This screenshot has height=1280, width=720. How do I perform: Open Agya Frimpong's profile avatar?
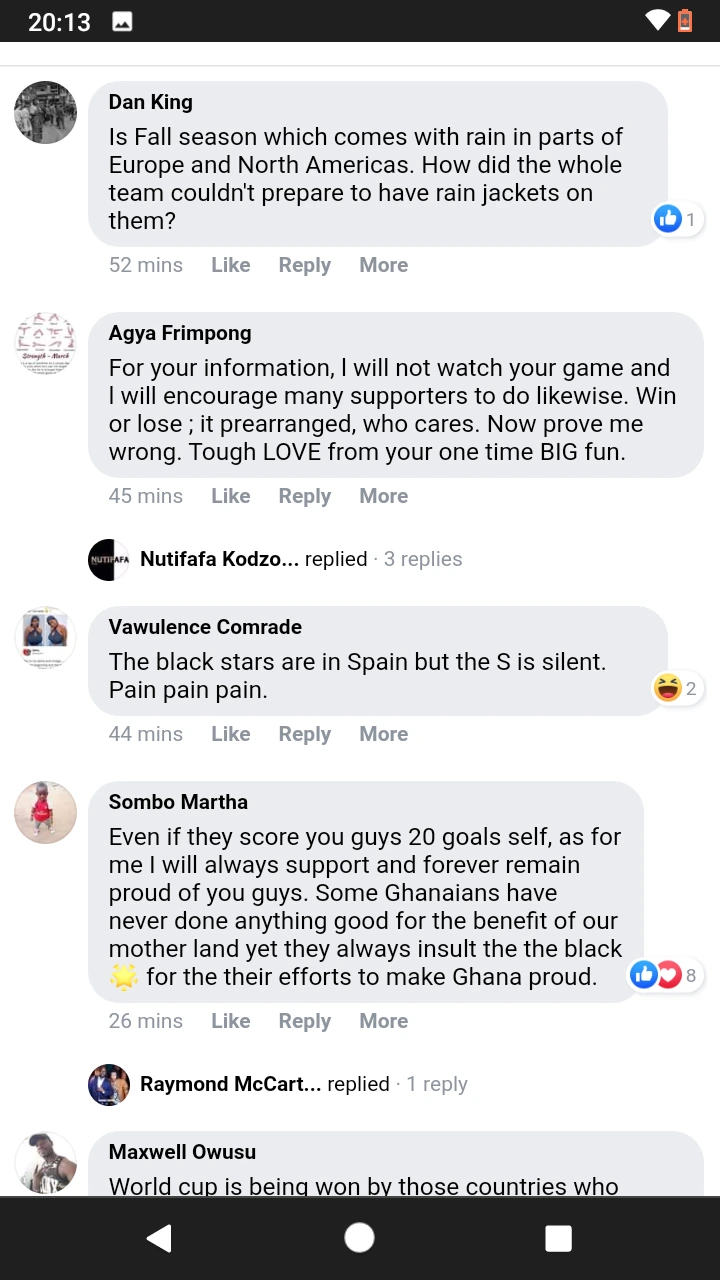point(45,343)
